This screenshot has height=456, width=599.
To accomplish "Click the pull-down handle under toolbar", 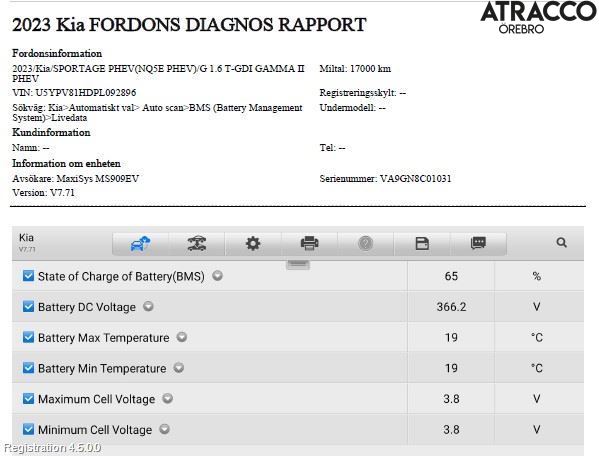I will click(298, 264).
